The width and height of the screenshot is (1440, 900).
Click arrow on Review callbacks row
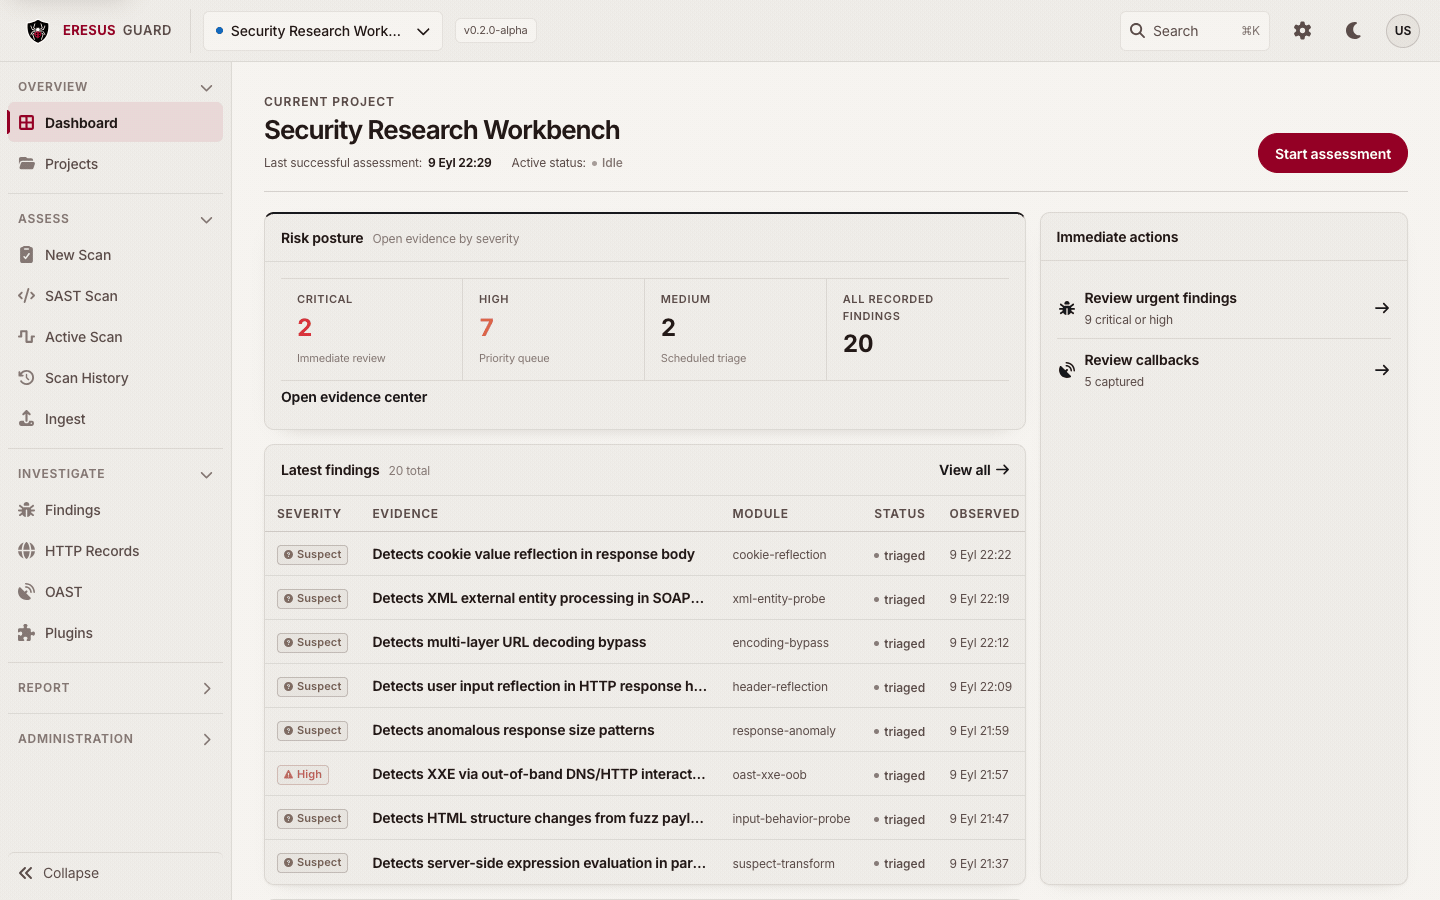[x=1382, y=370]
